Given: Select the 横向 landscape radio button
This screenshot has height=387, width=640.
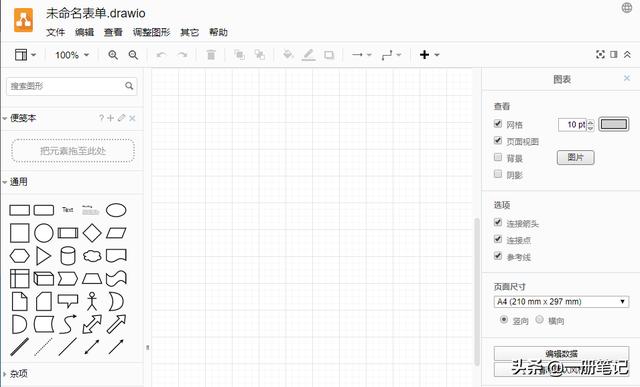Looking at the screenshot, I should pyautogui.click(x=539, y=320).
